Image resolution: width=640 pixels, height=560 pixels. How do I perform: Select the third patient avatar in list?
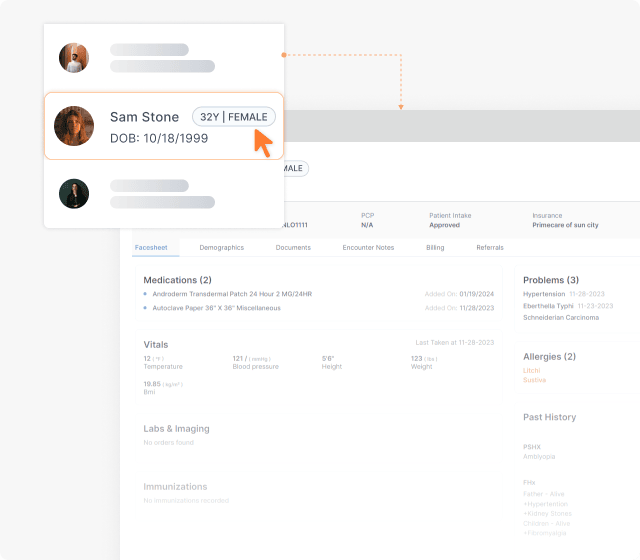(x=73, y=193)
